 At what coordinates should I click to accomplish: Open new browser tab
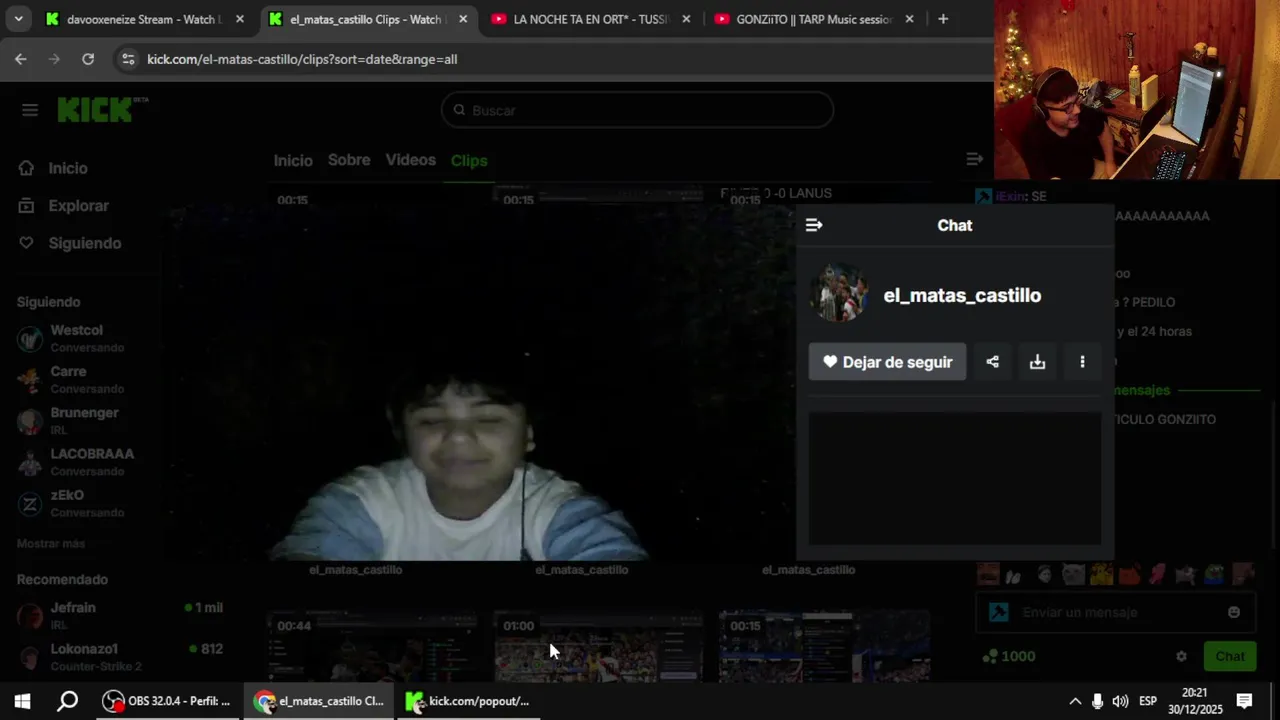point(943,19)
